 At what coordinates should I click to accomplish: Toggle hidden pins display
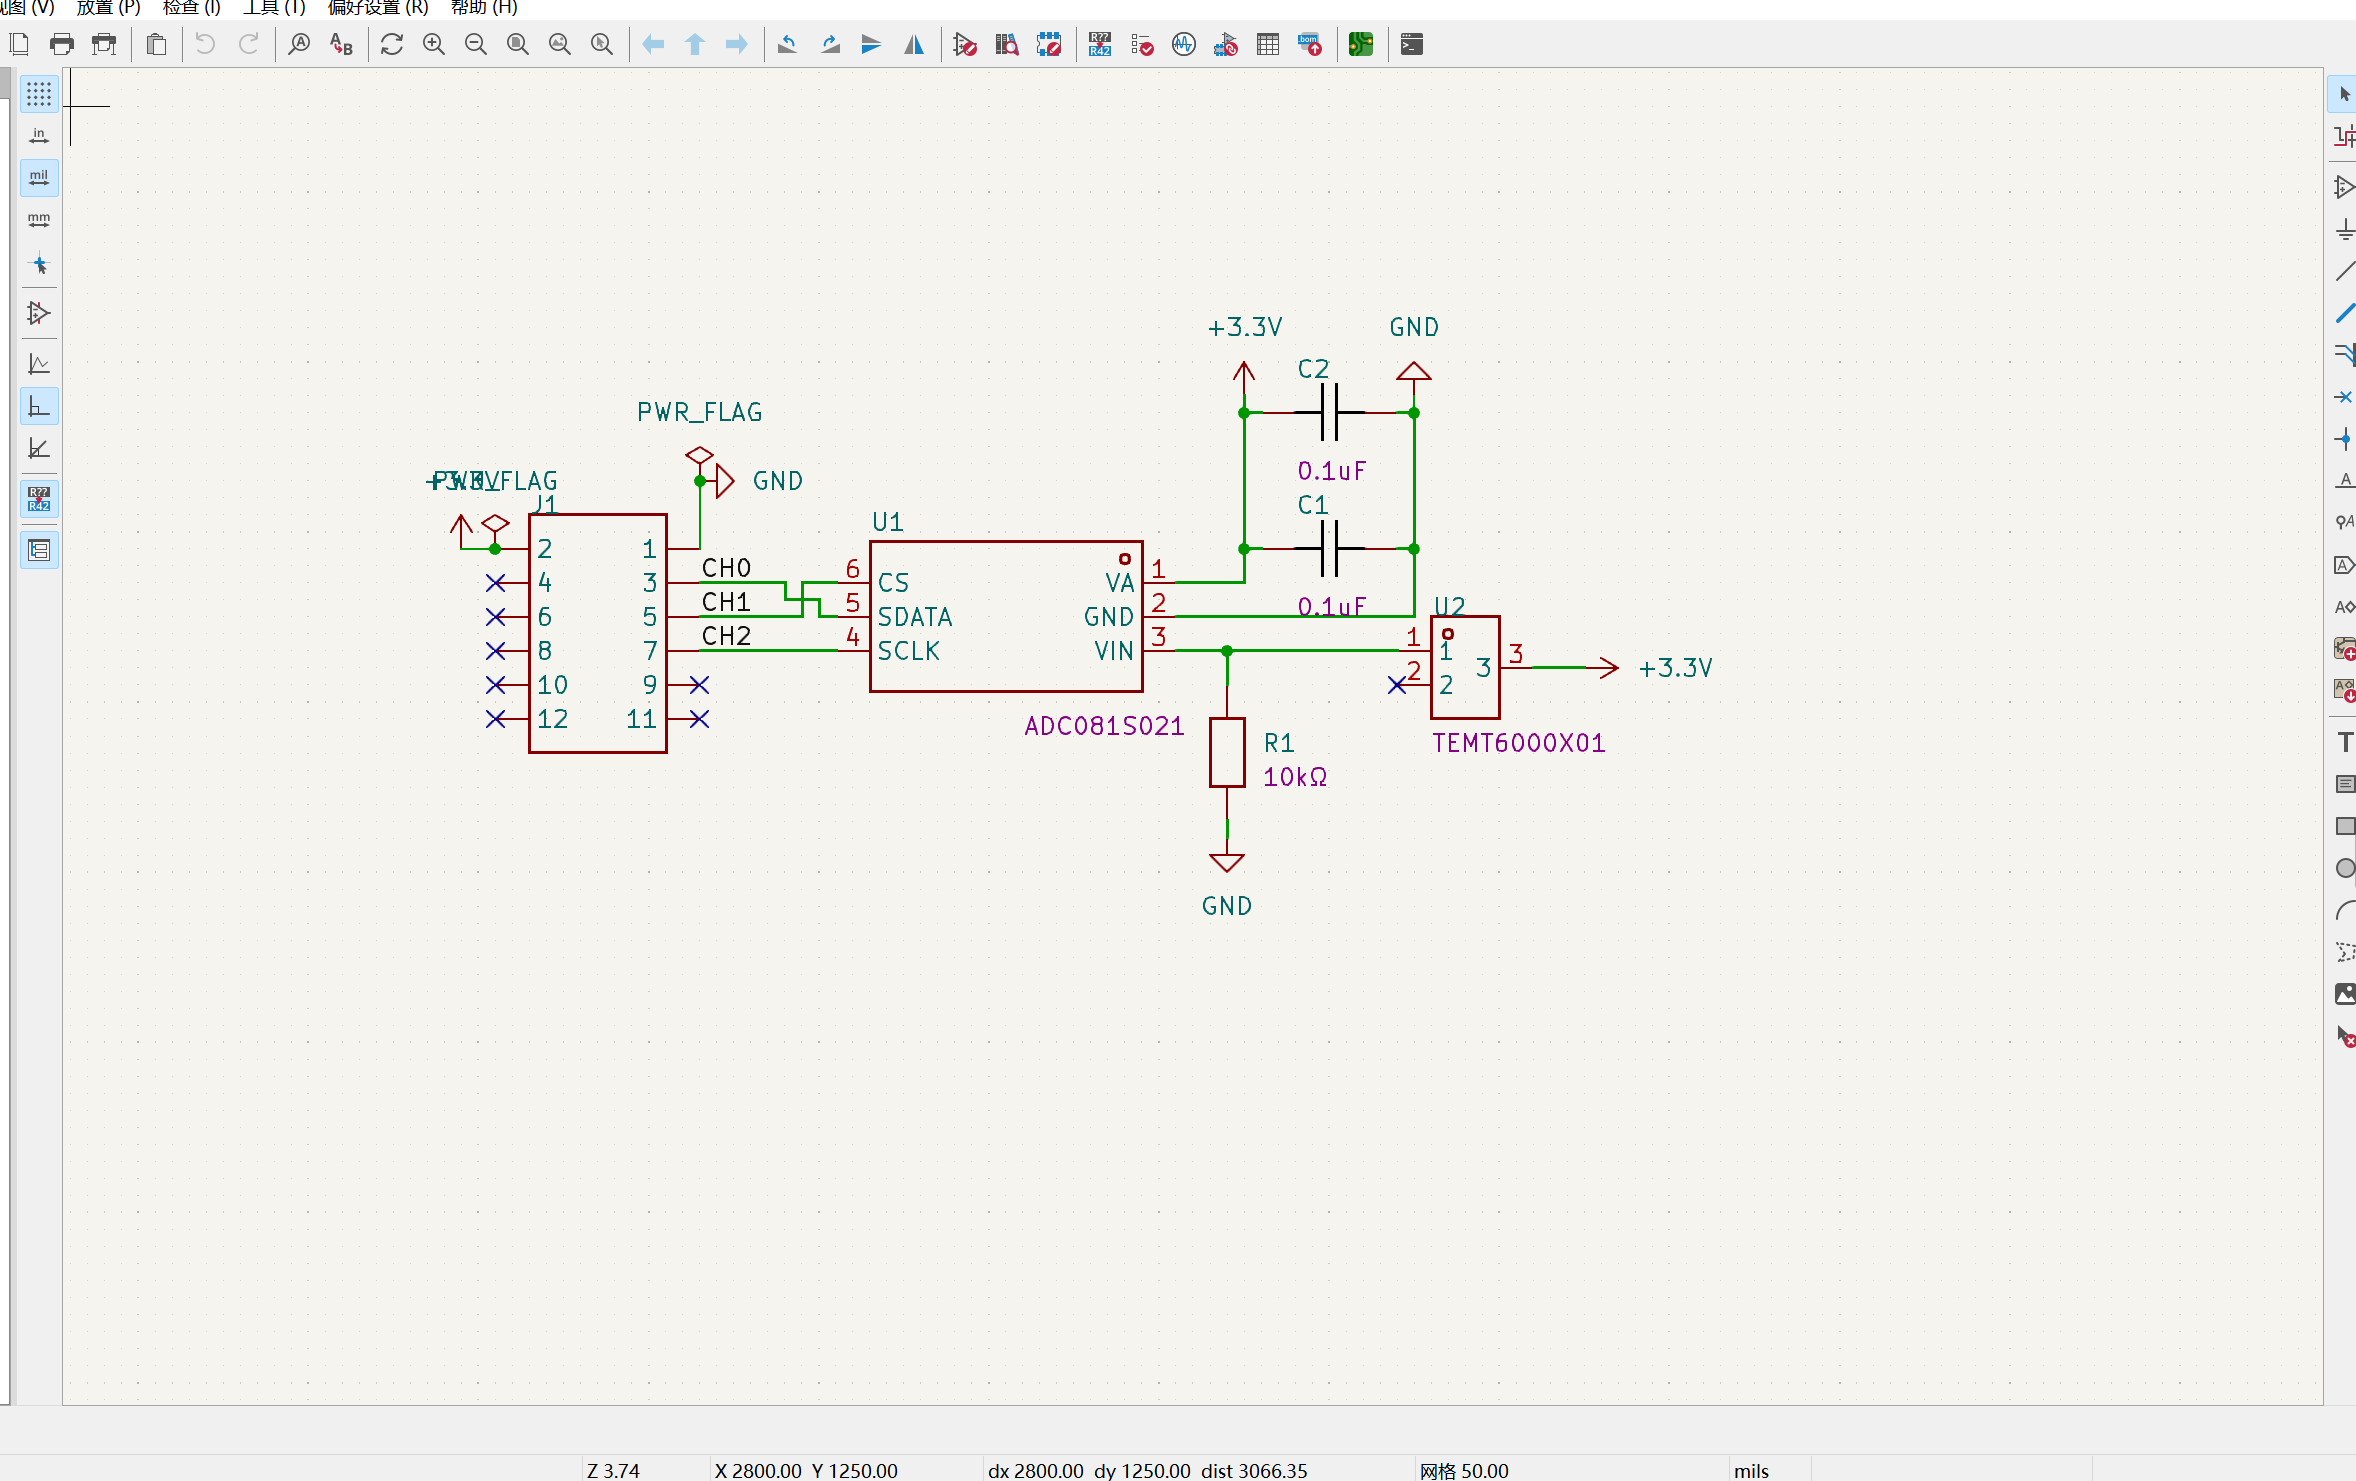[39, 314]
